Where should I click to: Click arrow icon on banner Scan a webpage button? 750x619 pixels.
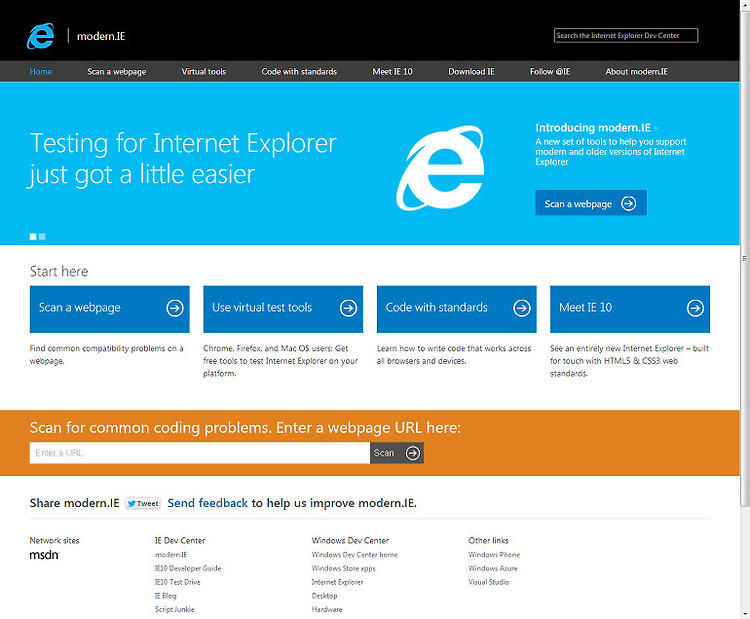point(629,203)
